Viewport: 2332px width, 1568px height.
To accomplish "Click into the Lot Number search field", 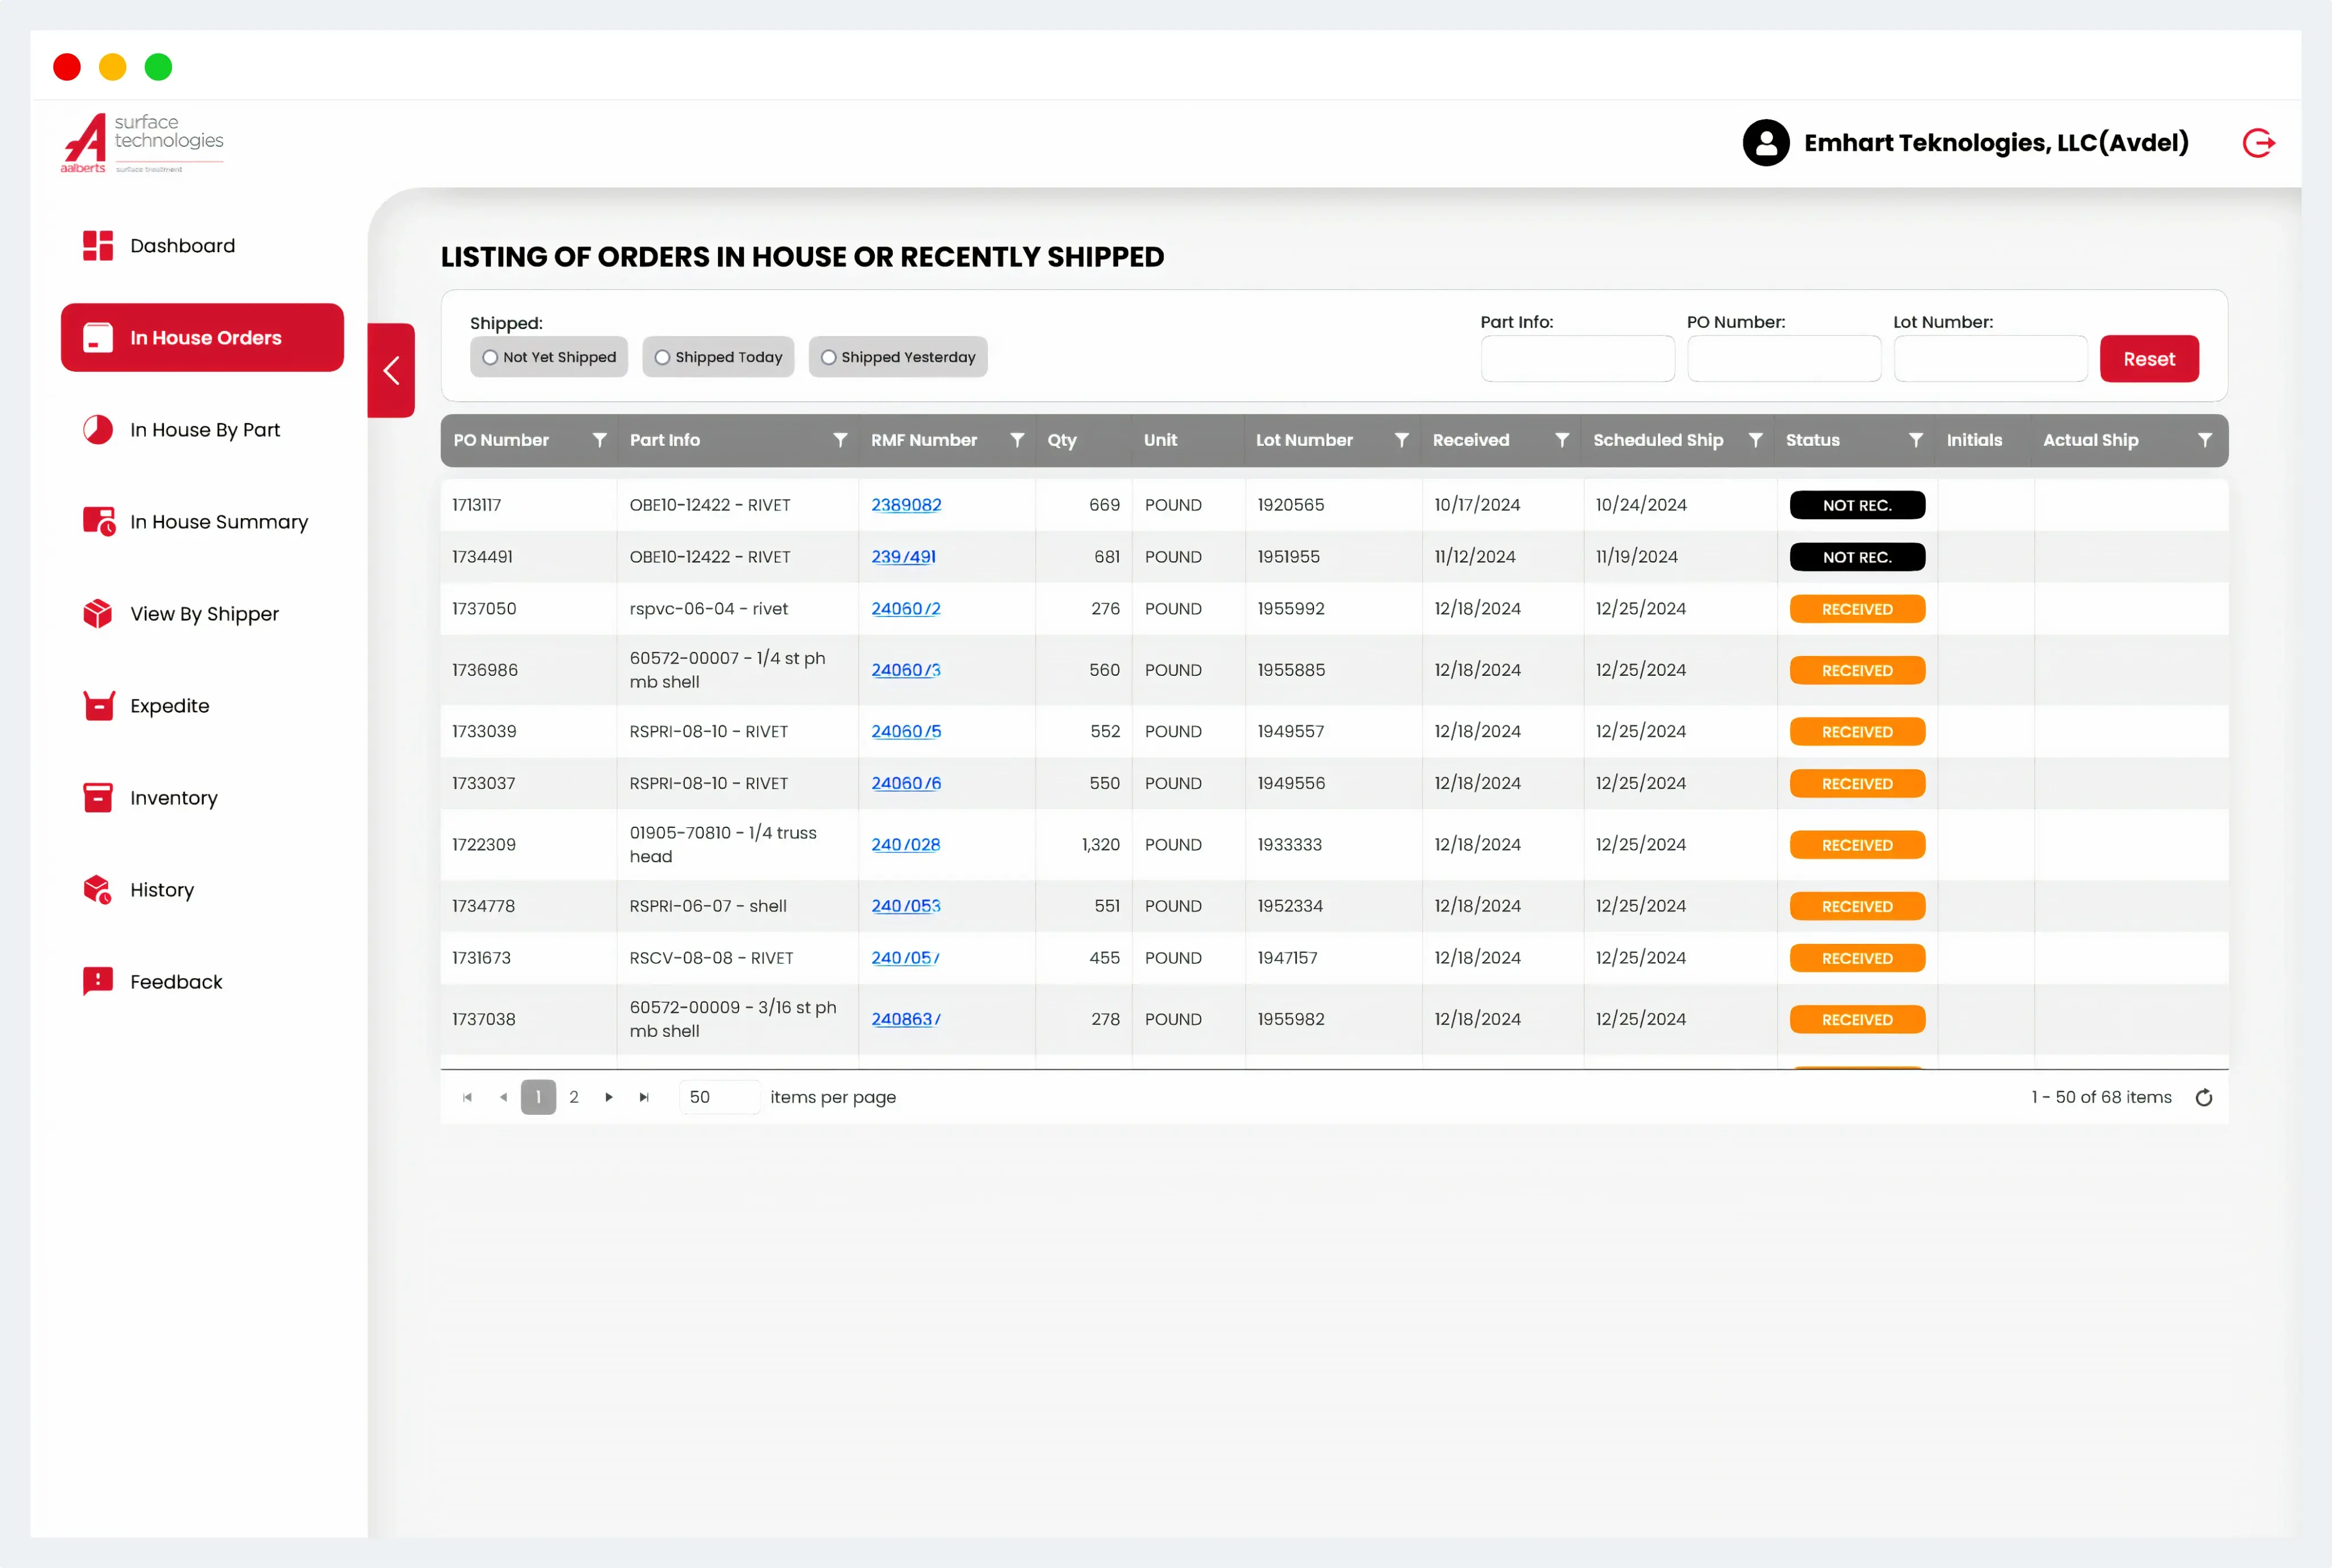I will pos(1989,359).
